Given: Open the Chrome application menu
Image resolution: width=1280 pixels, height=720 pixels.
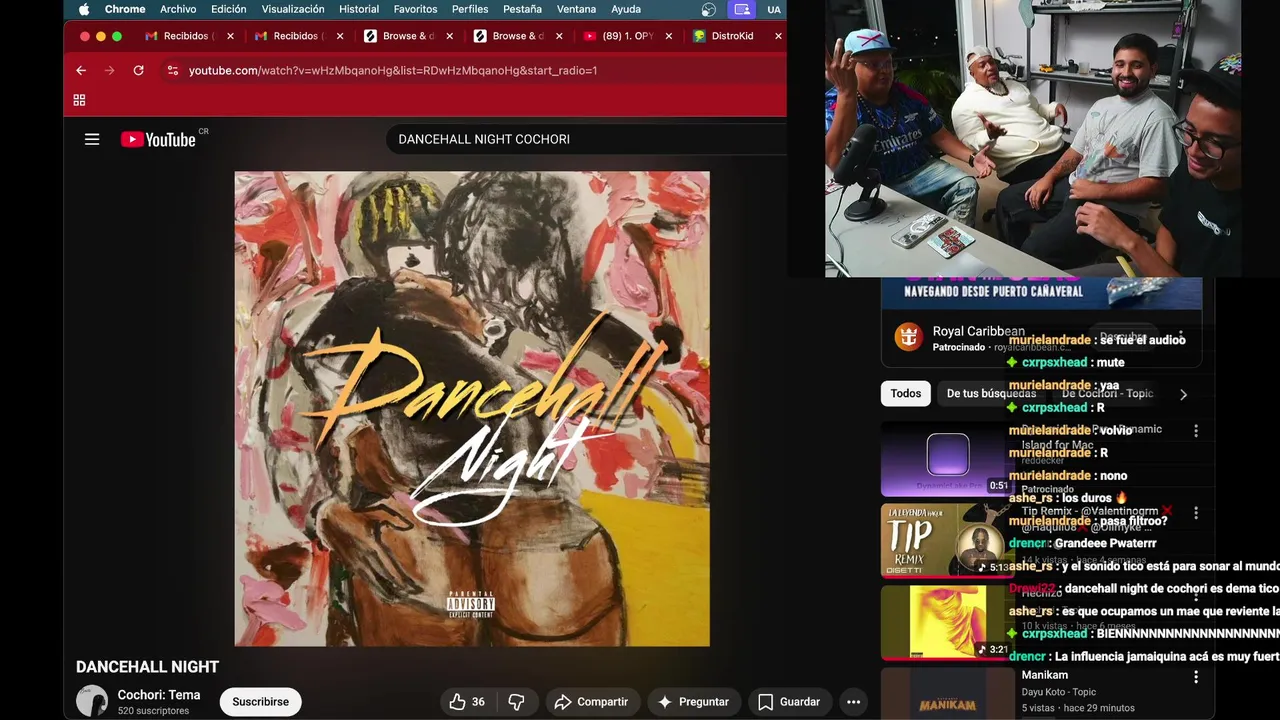Looking at the screenshot, I should coord(125,9).
